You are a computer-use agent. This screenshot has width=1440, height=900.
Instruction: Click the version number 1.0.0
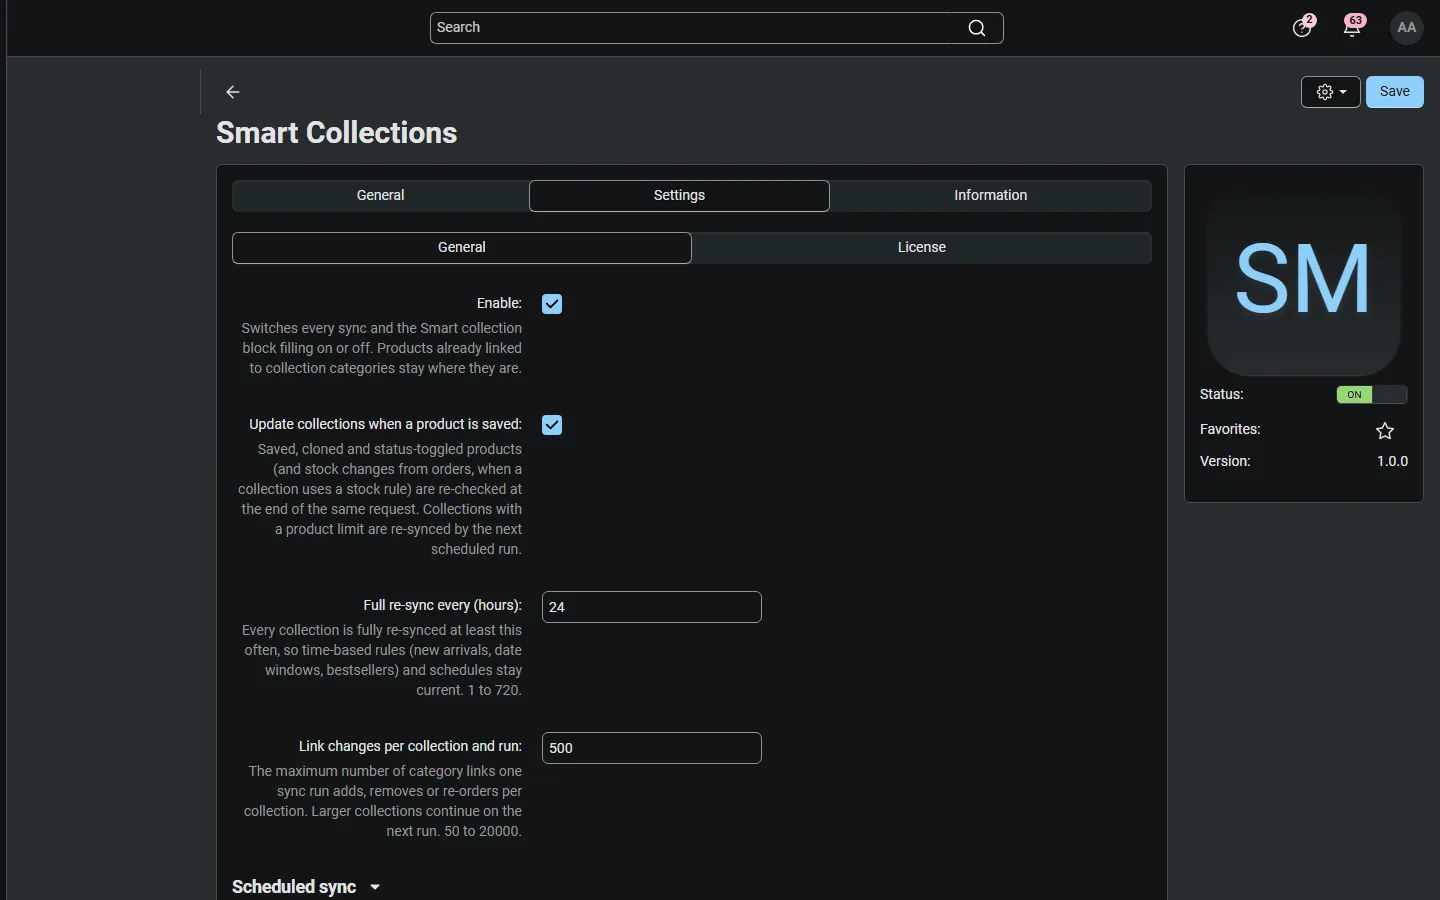1392,461
